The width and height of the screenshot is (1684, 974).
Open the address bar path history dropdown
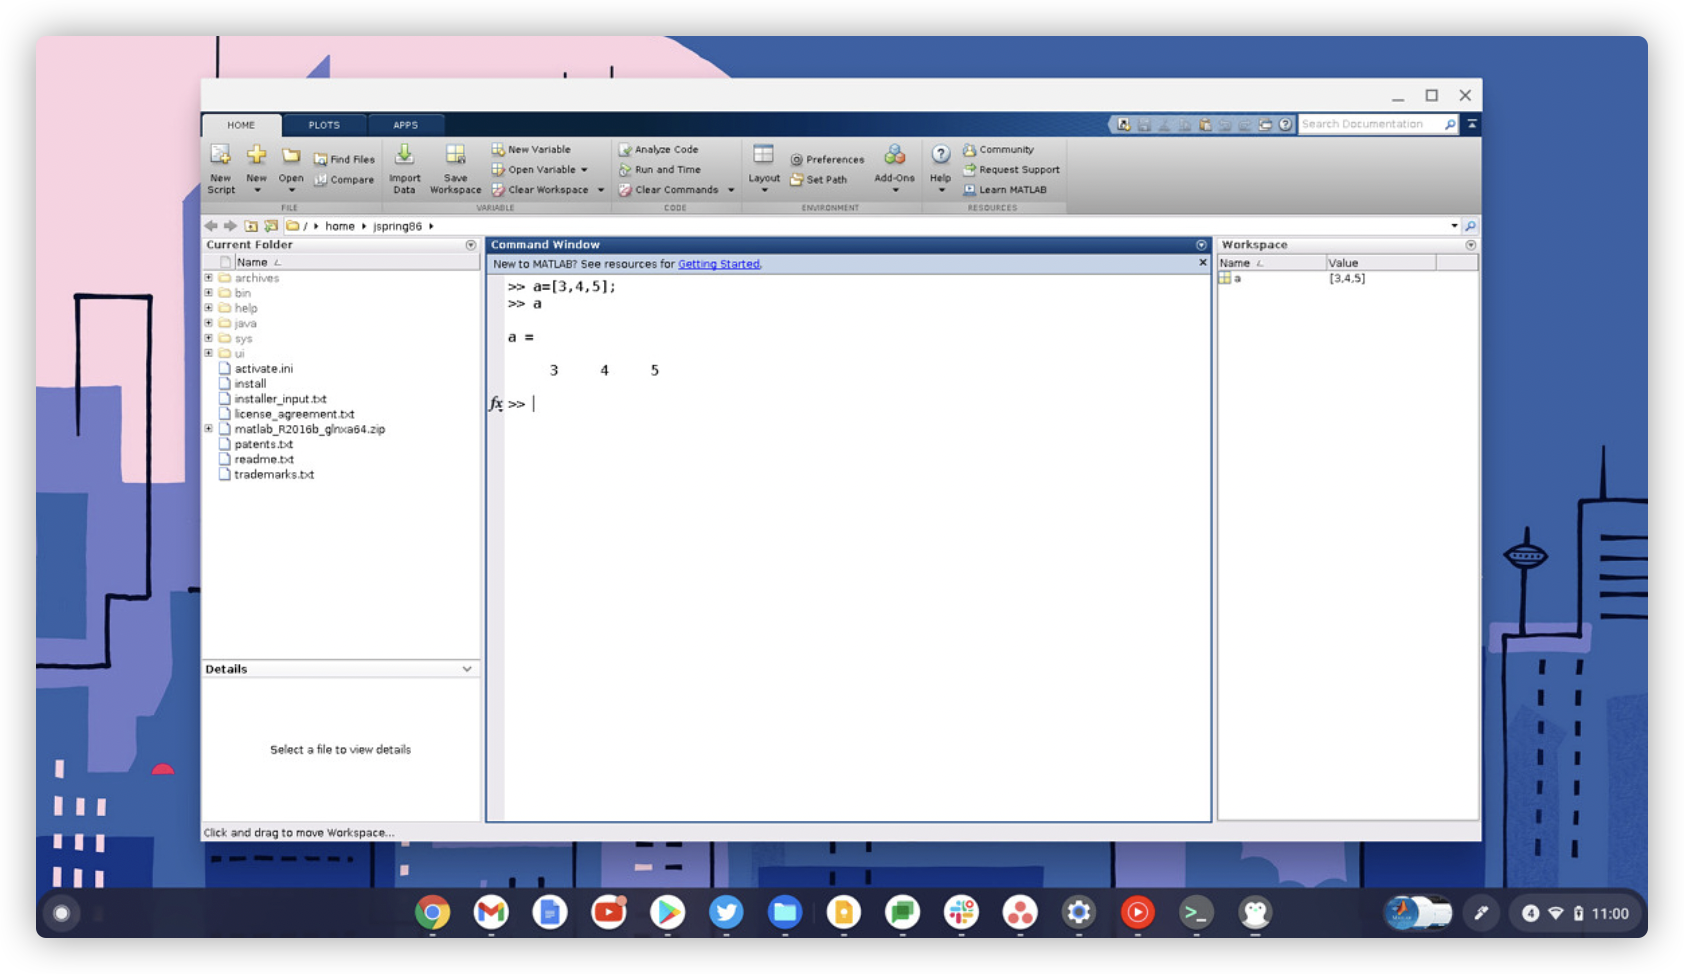point(1454,226)
